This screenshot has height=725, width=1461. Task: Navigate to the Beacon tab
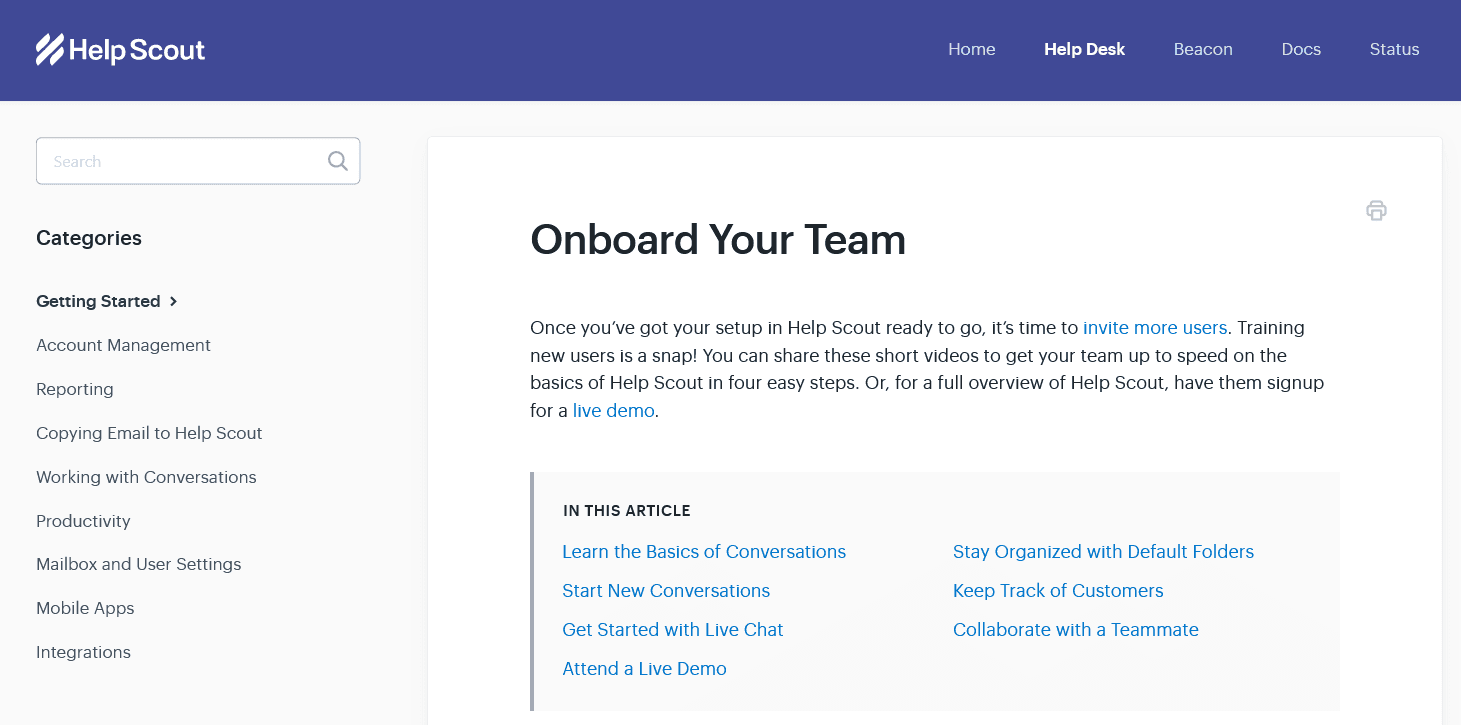[x=1202, y=49]
